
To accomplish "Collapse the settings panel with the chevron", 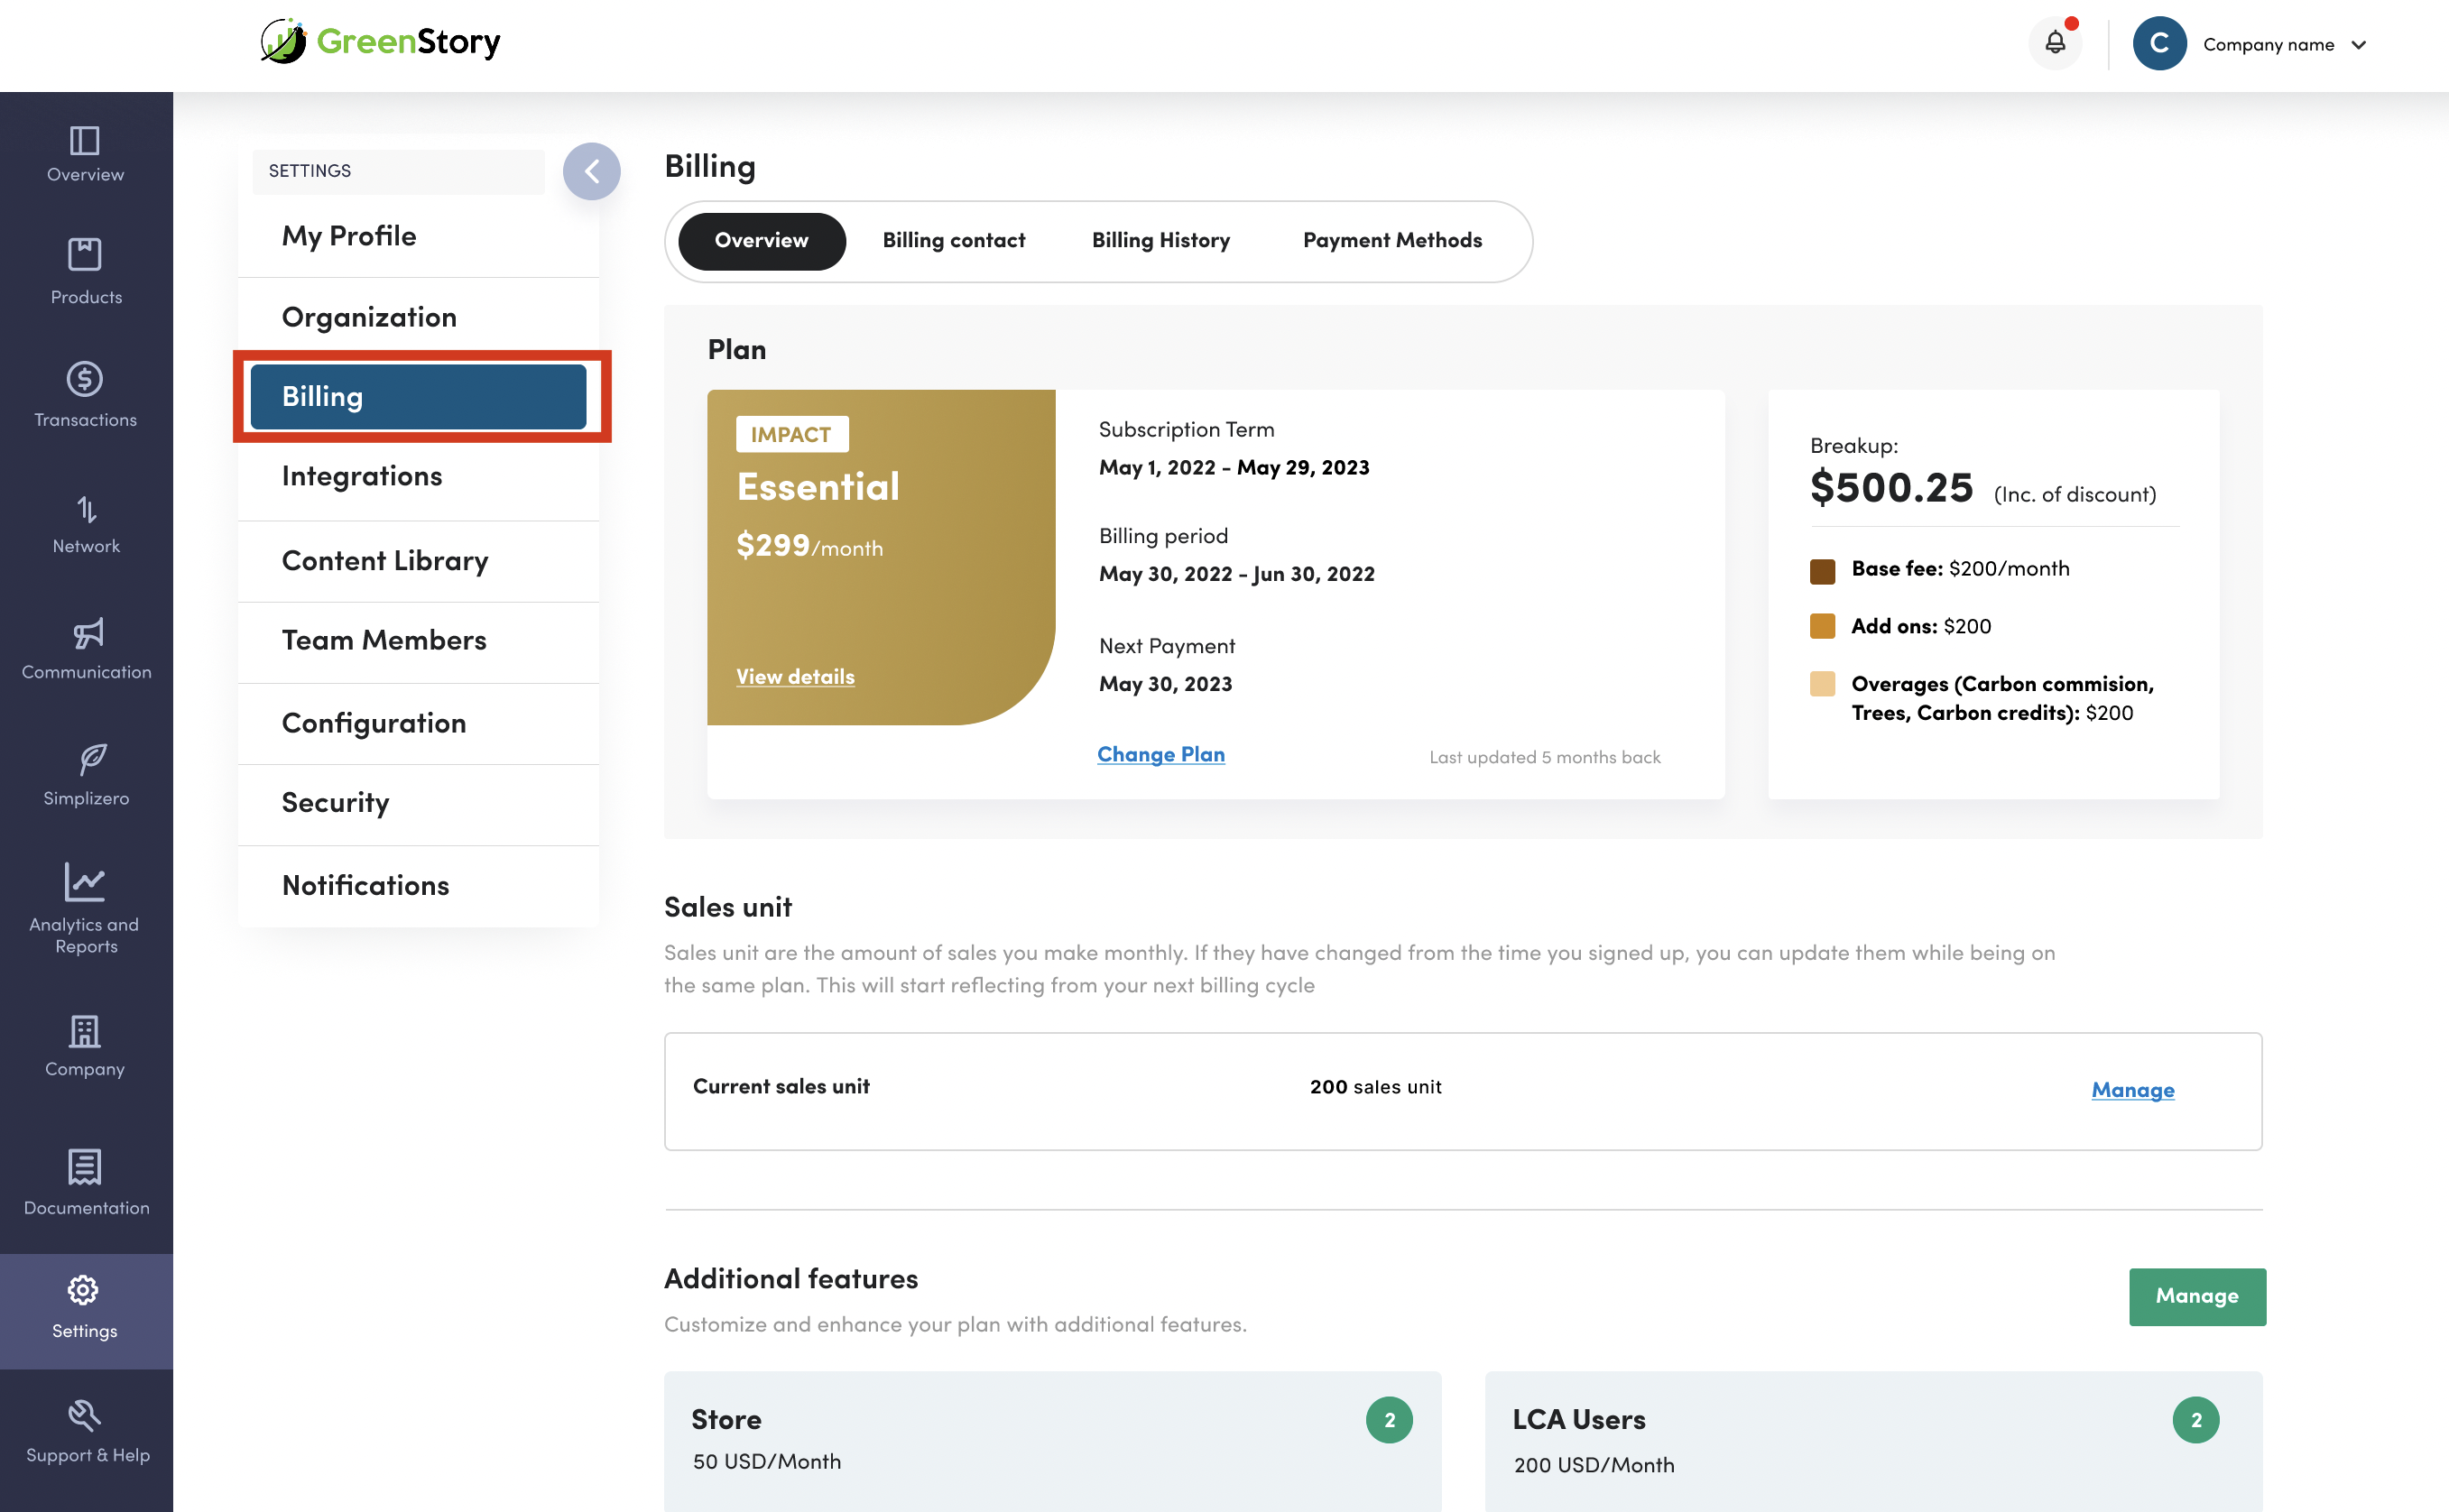I will [591, 171].
